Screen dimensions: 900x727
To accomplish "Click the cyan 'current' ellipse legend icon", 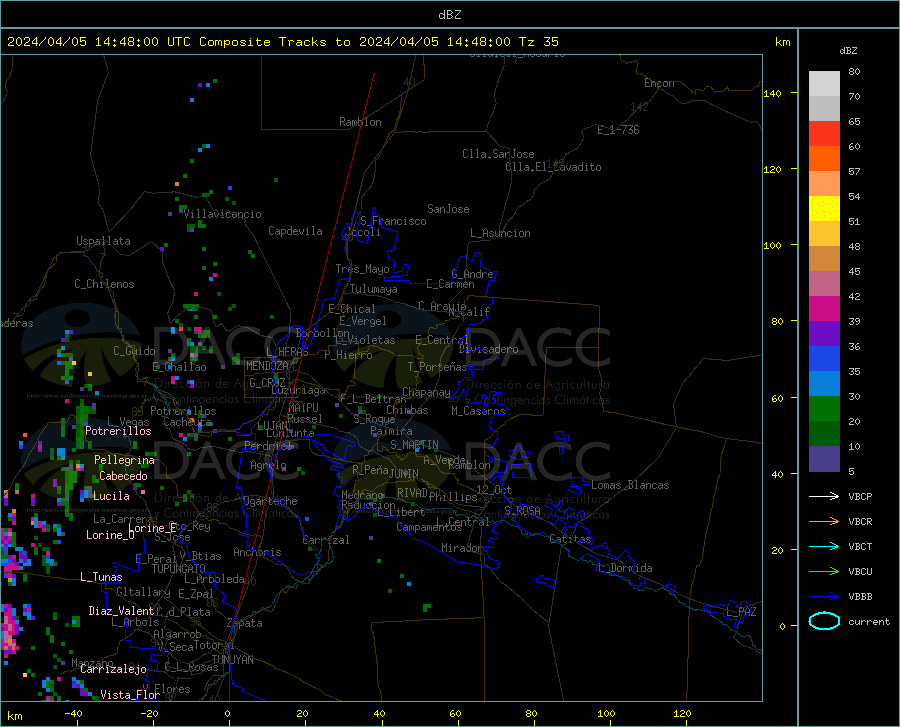I will [824, 621].
